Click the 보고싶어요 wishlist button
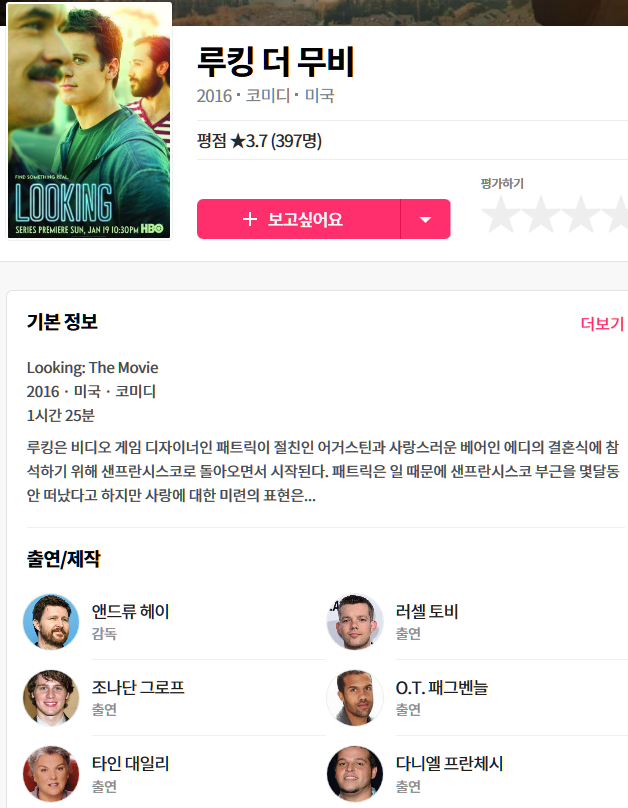Viewport: 628px width, 808px height. click(298, 219)
